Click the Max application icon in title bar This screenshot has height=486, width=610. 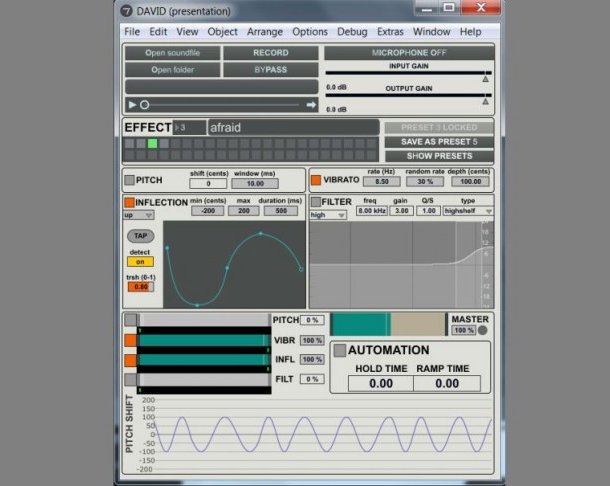pos(126,11)
